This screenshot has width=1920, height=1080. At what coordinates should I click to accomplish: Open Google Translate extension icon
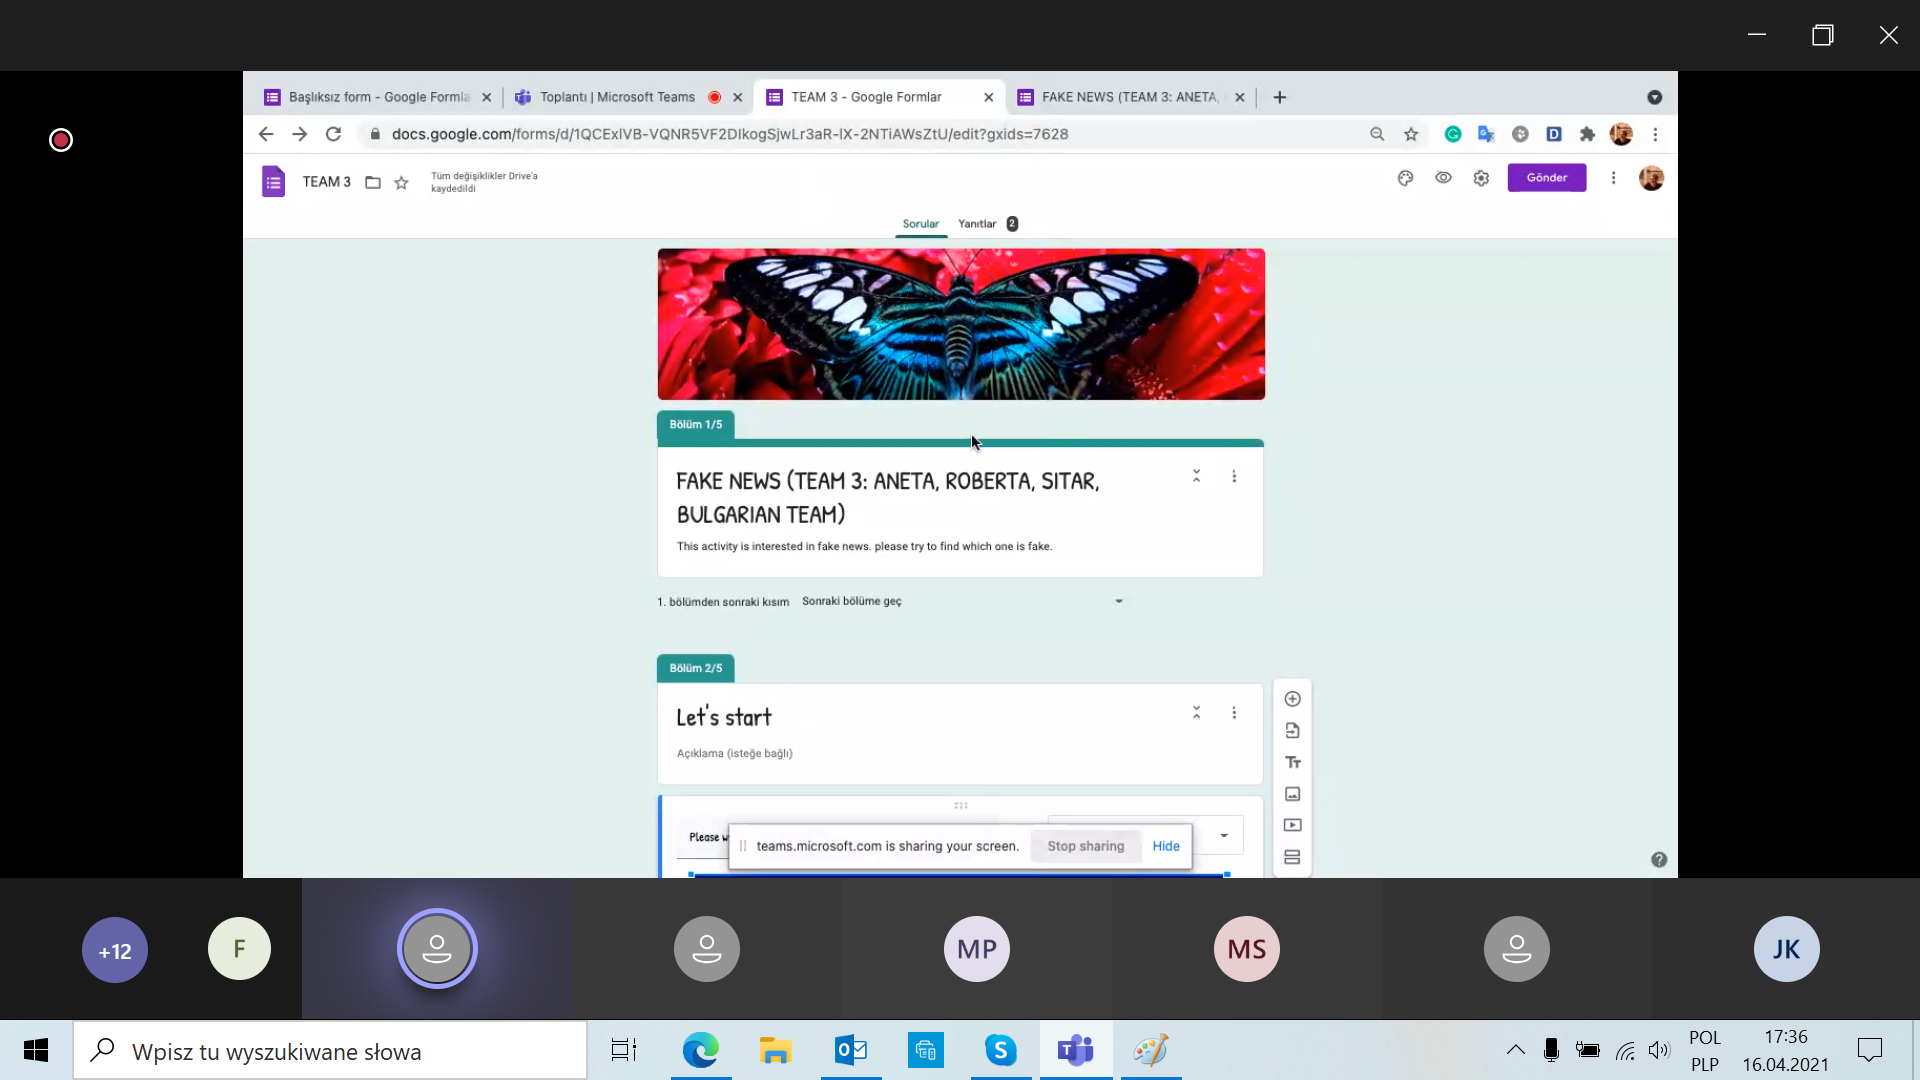coord(1486,134)
